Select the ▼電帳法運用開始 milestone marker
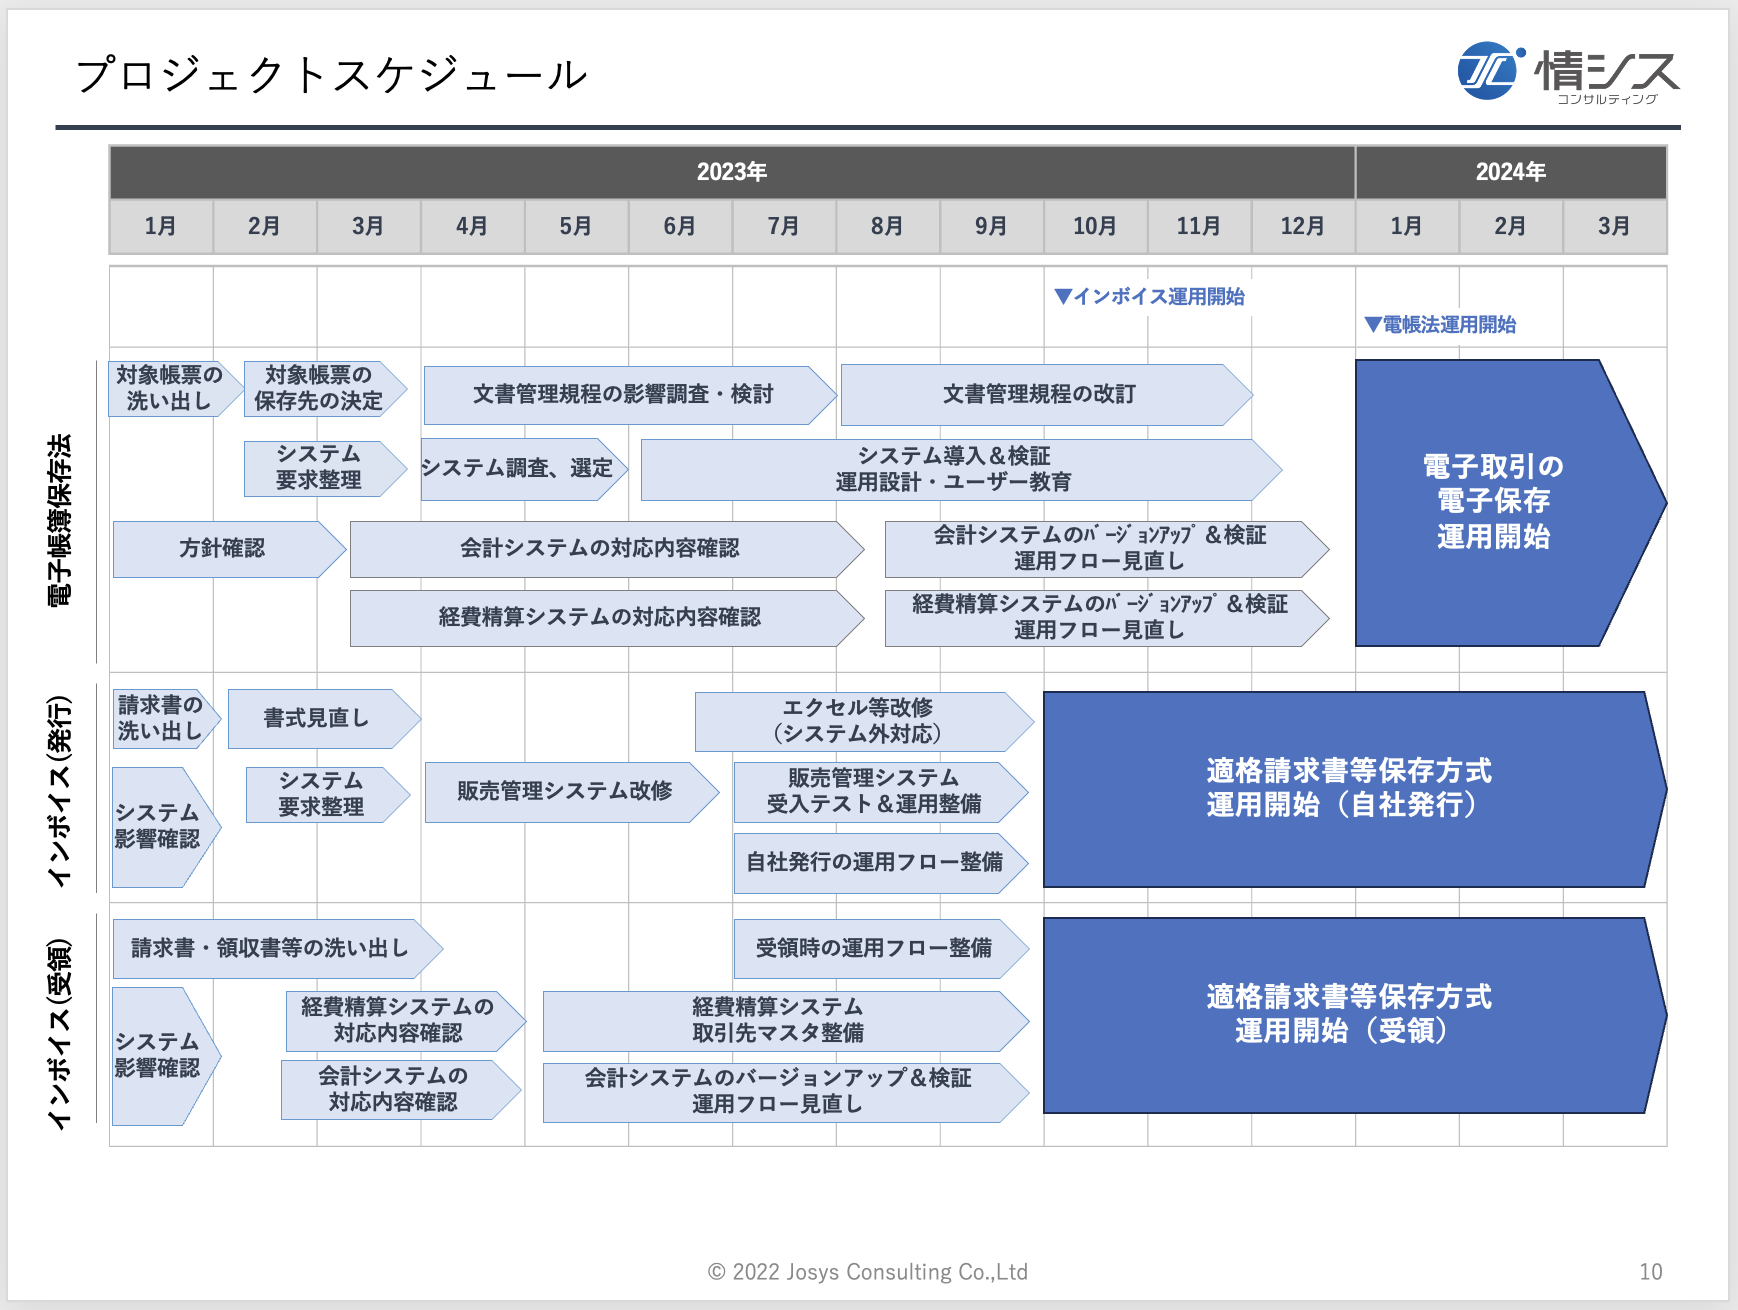 pyautogui.click(x=1440, y=324)
